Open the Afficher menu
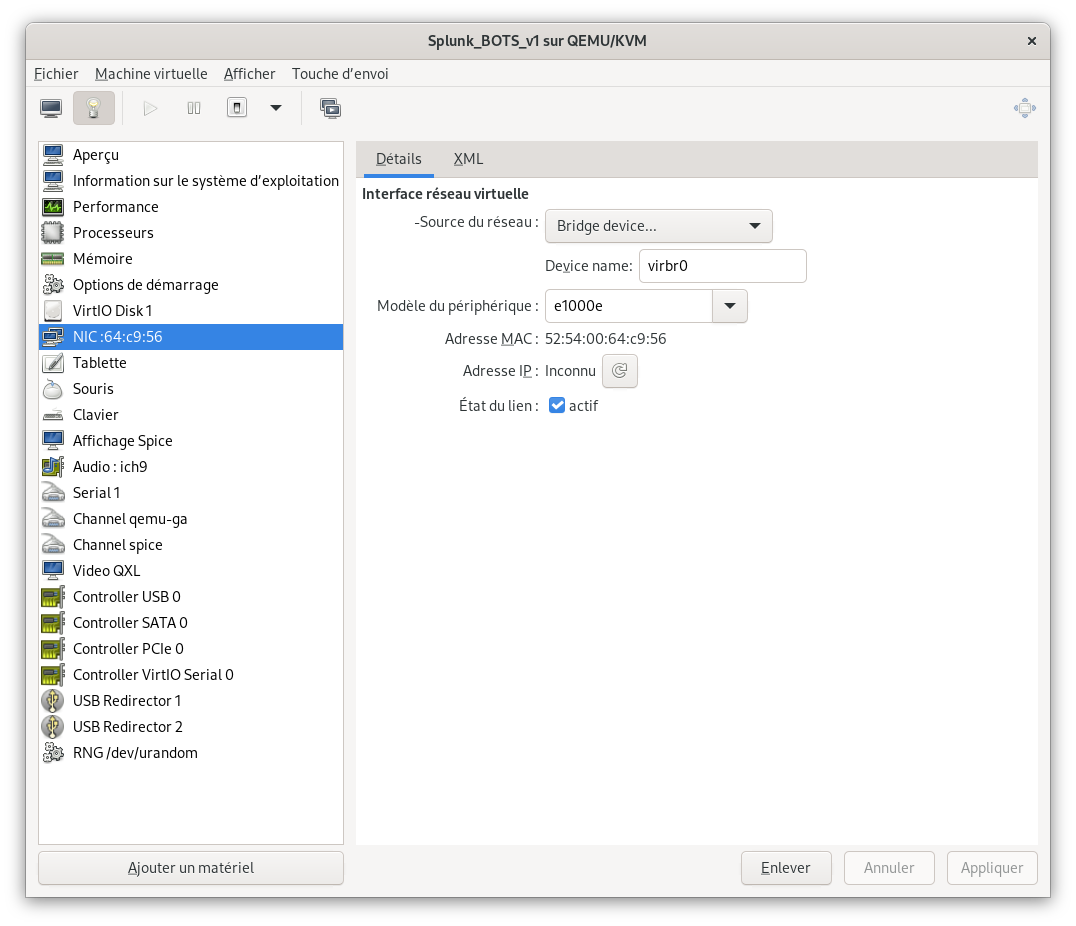The height and width of the screenshot is (926, 1076). (249, 74)
